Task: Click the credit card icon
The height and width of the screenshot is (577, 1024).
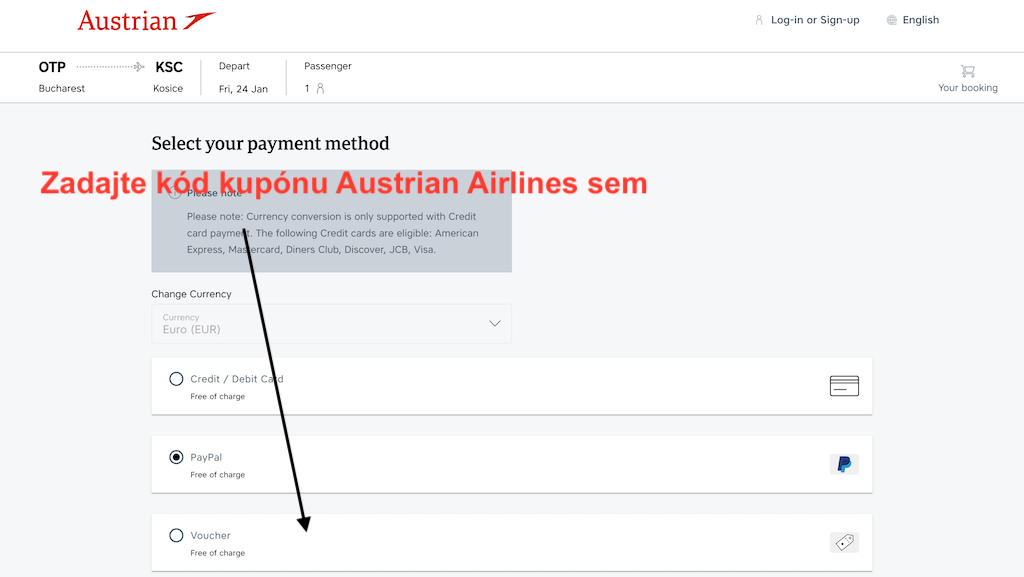Action: [x=844, y=386]
